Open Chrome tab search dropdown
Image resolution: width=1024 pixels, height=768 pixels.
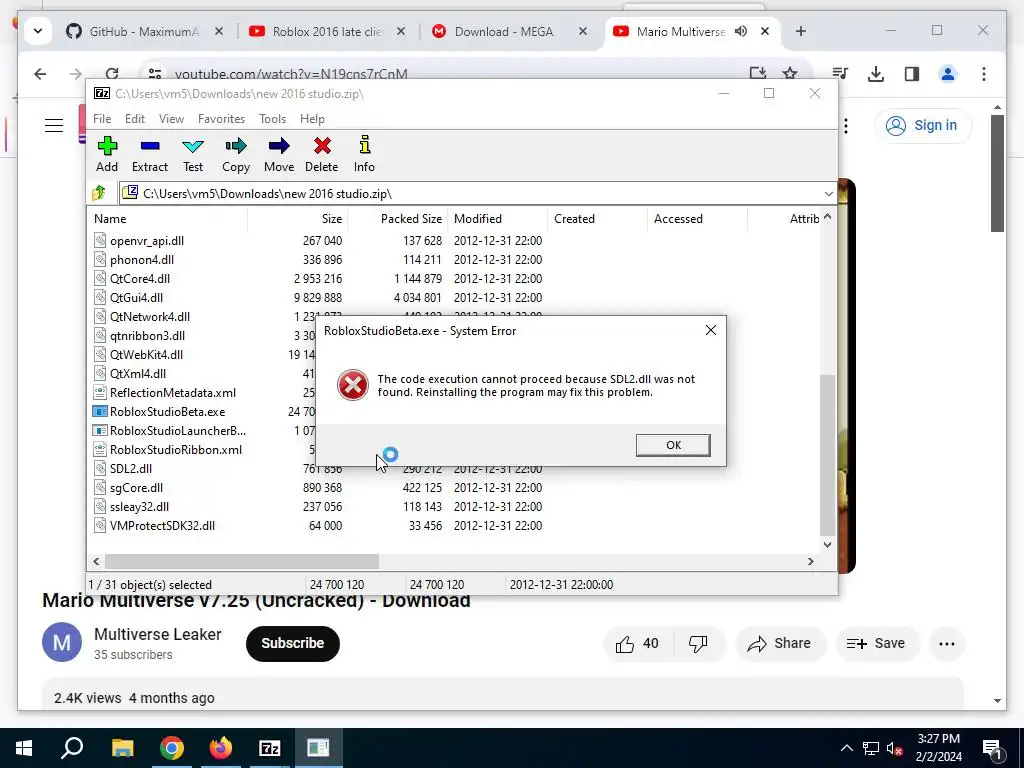click(x=38, y=31)
